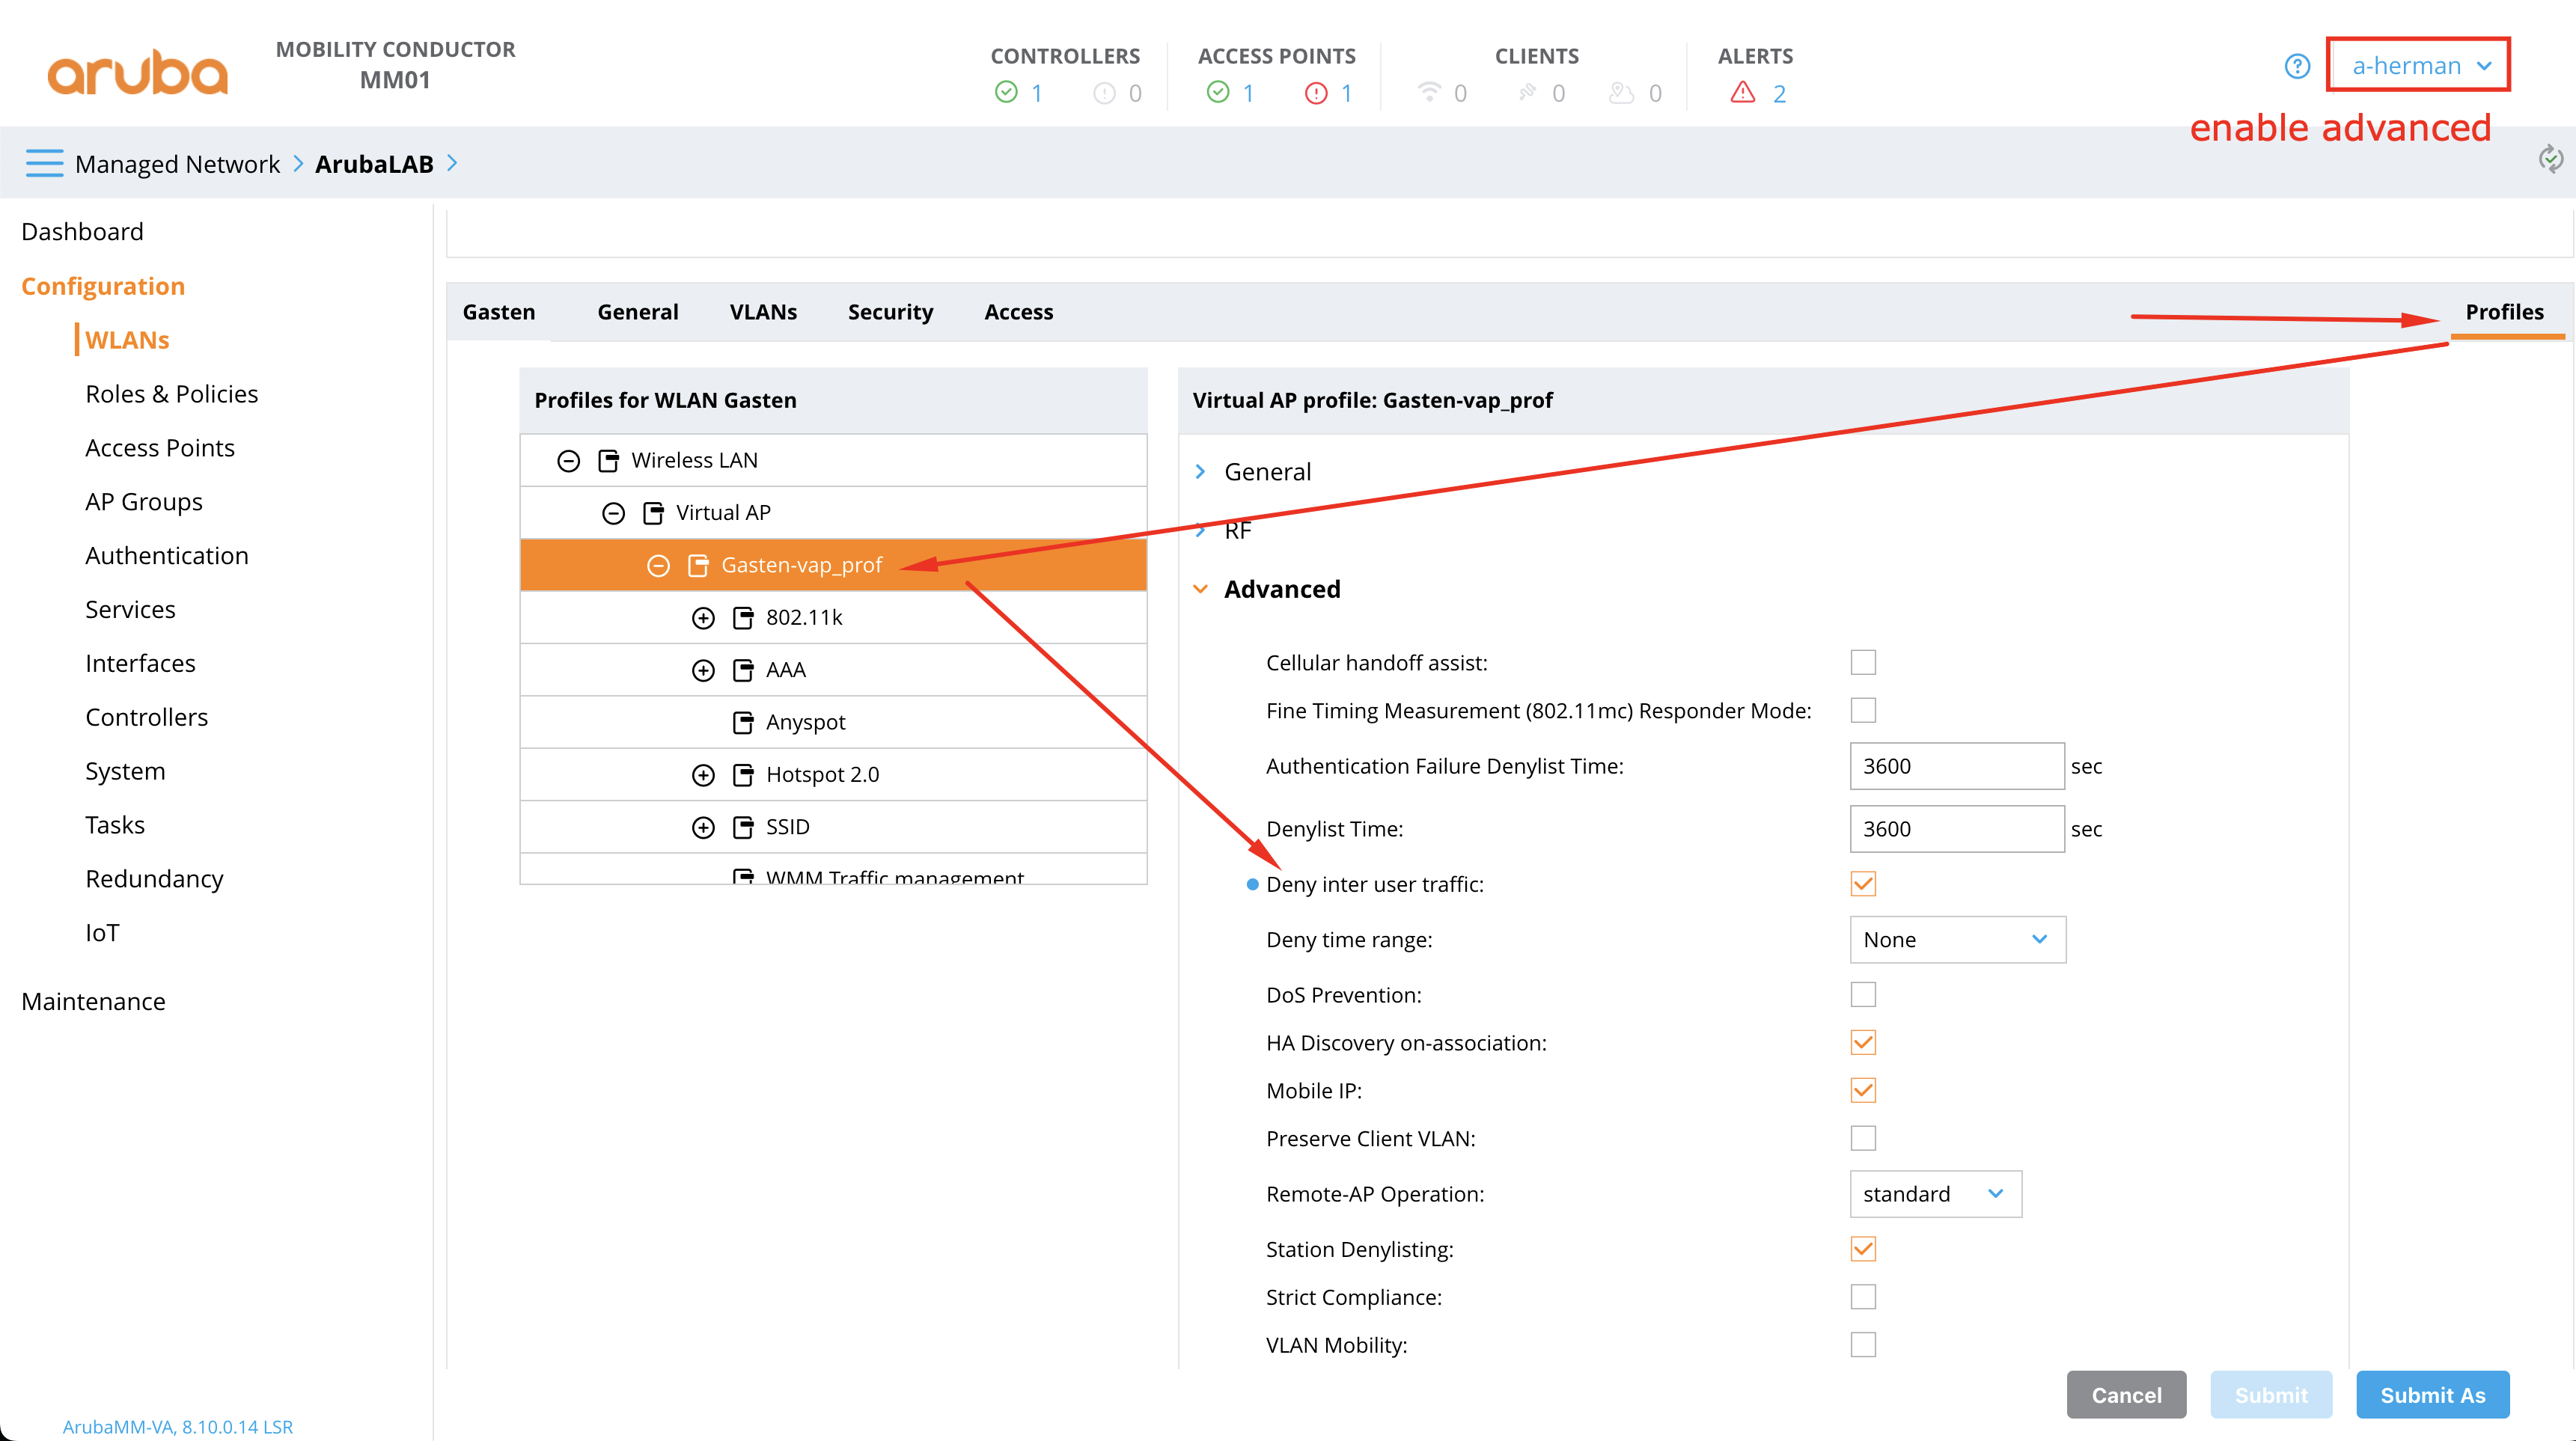Click the access points down red icon
Screen dimensions: 2576x1441
(x=1316, y=93)
